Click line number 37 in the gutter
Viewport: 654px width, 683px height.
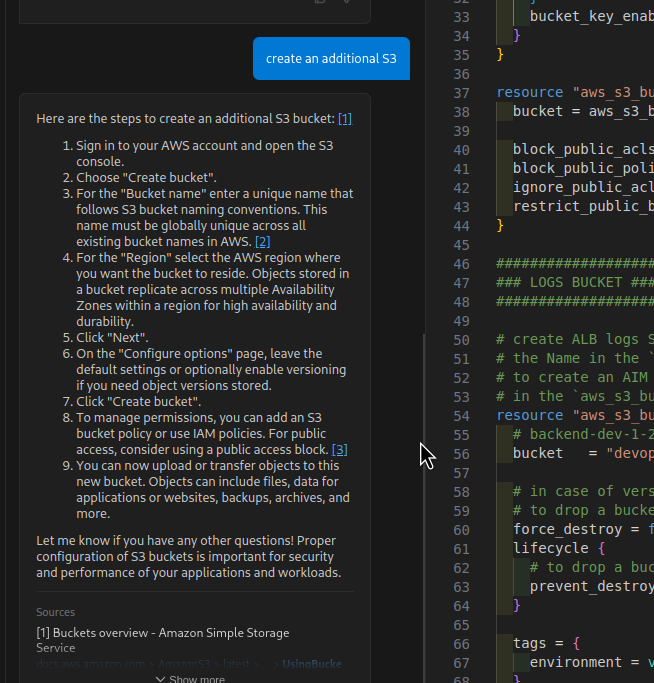(461, 93)
